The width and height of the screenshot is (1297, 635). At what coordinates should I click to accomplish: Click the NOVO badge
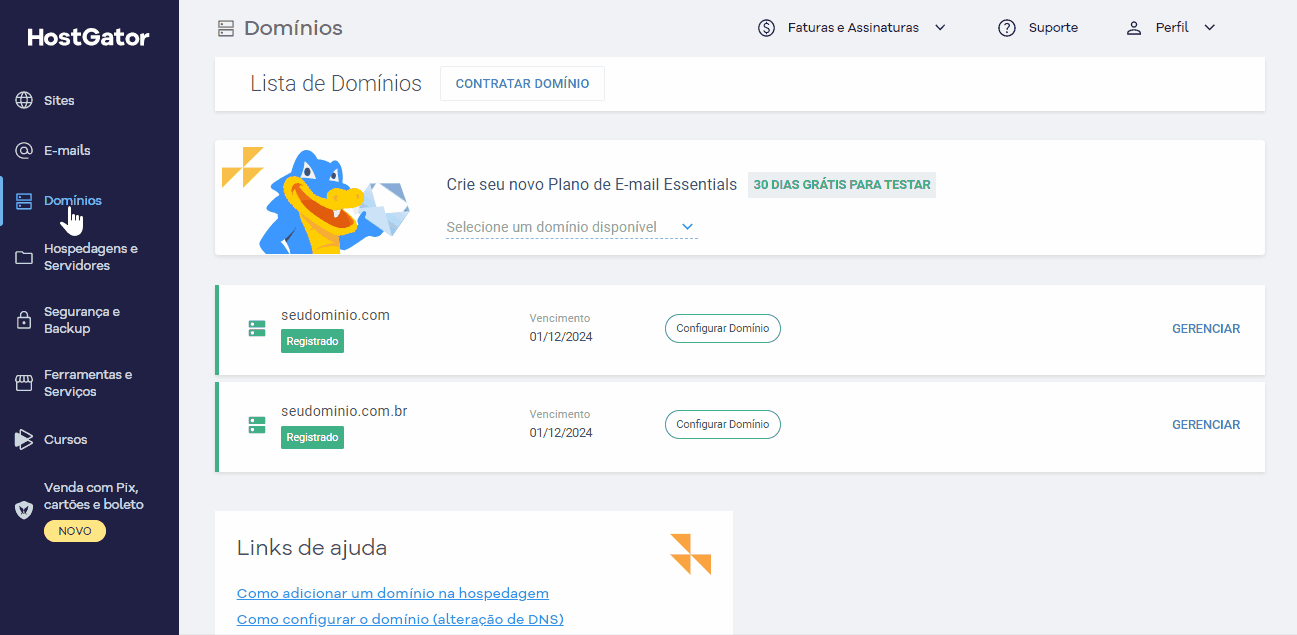pos(75,531)
